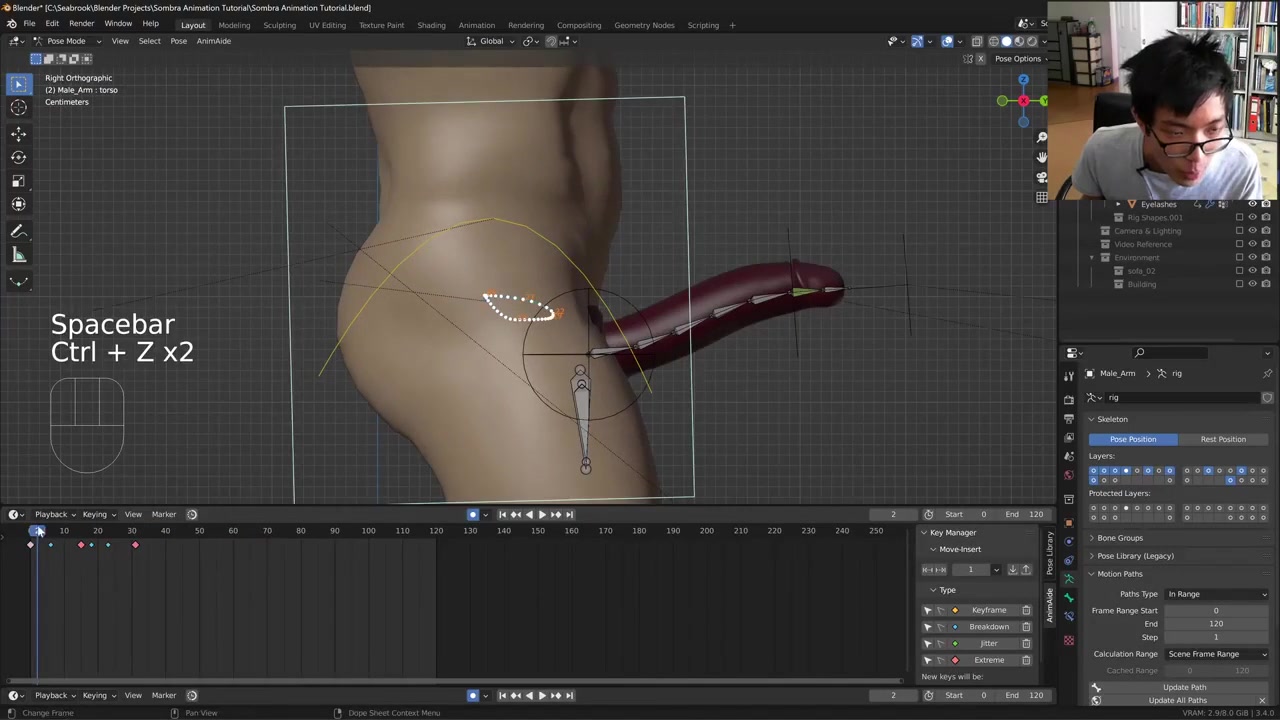This screenshot has width=1280, height=720.
Task: Click the Update Path button
Action: pos(1184,687)
